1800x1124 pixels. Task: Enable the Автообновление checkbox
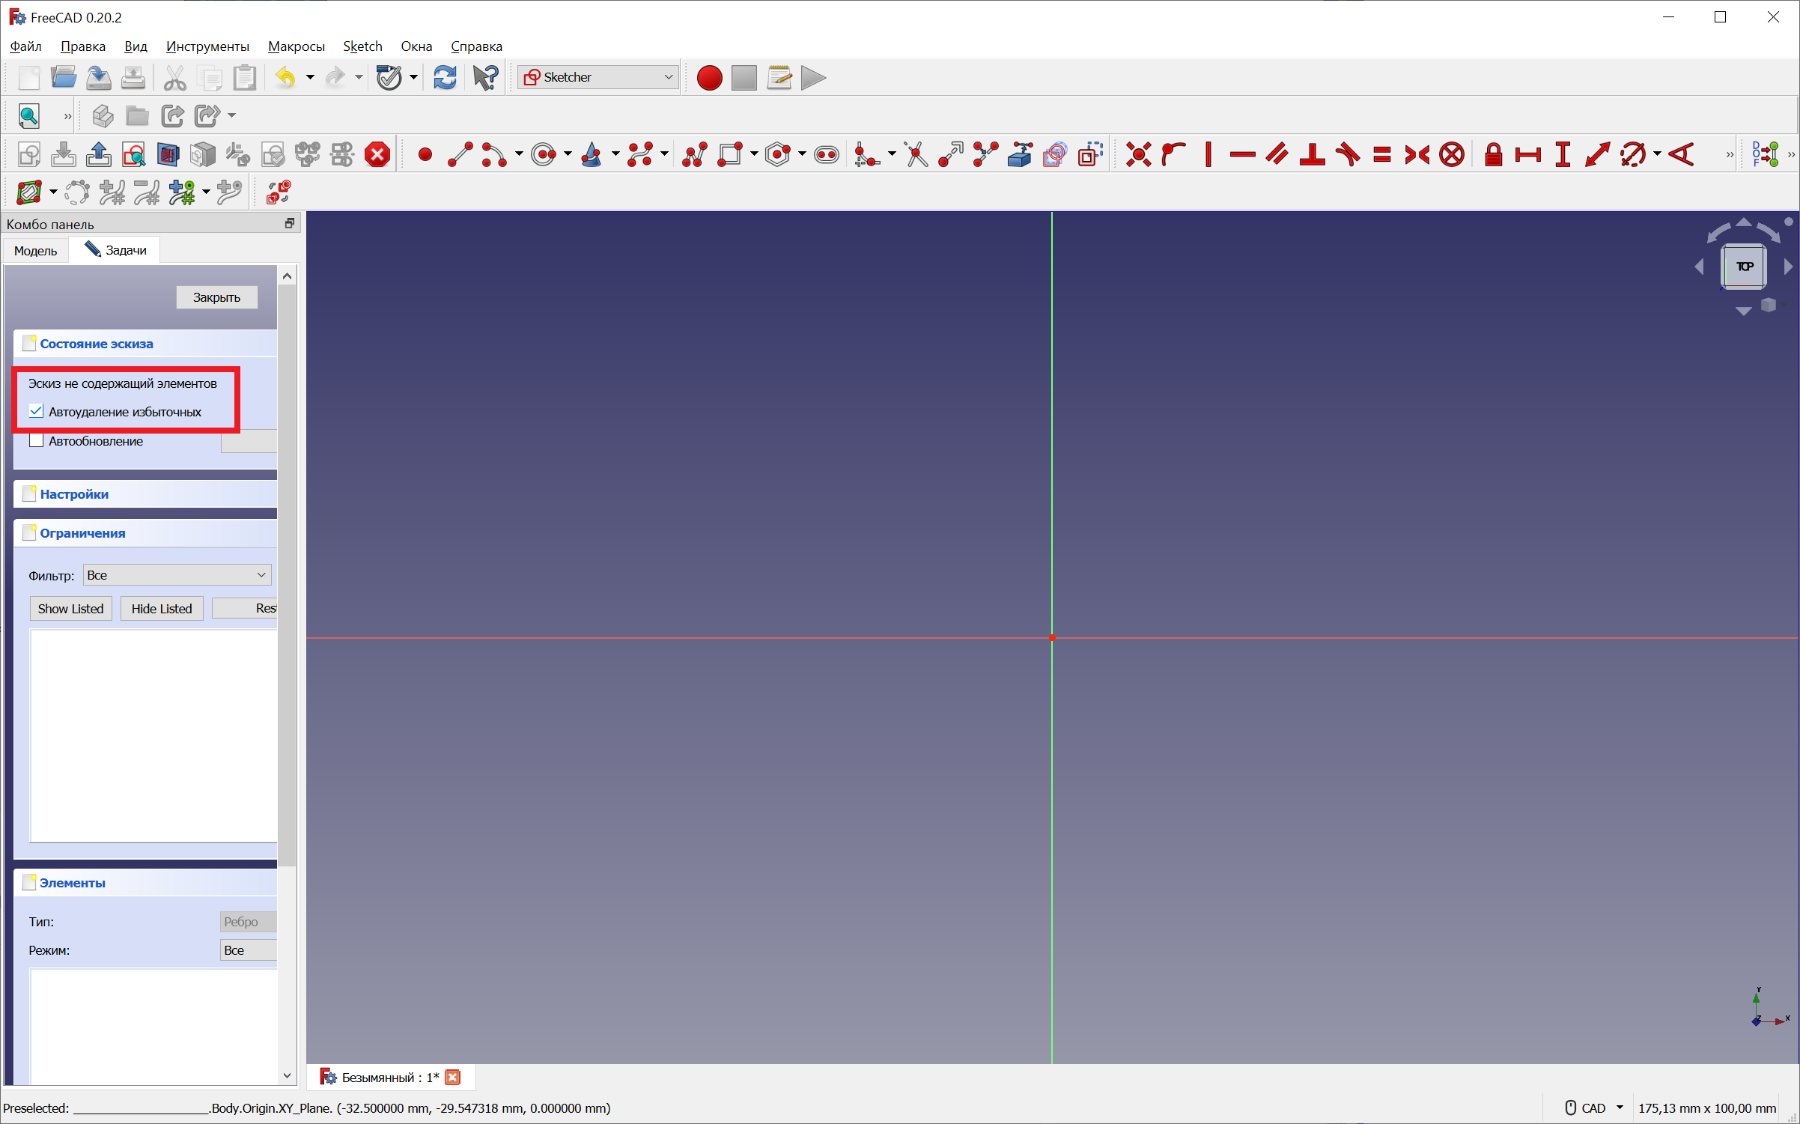(x=36, y=440)
